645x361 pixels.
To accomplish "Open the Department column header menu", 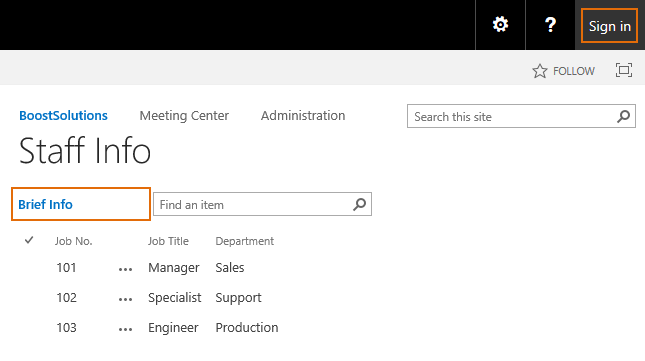I will click(244, 241).
